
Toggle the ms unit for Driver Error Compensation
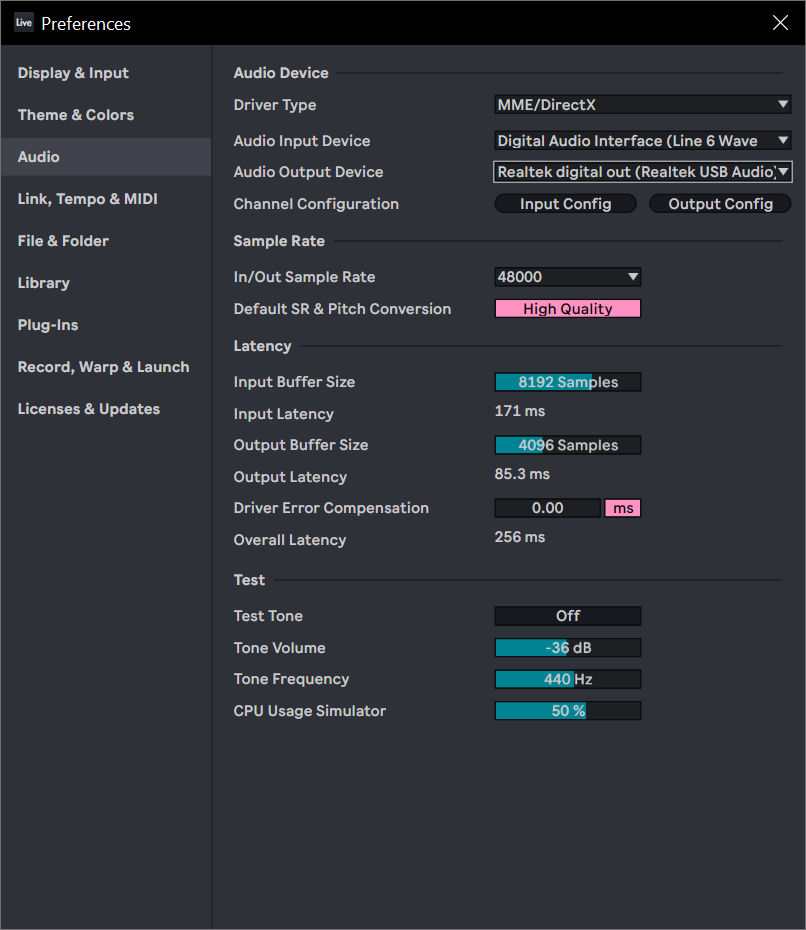click(x=623, y=508)
